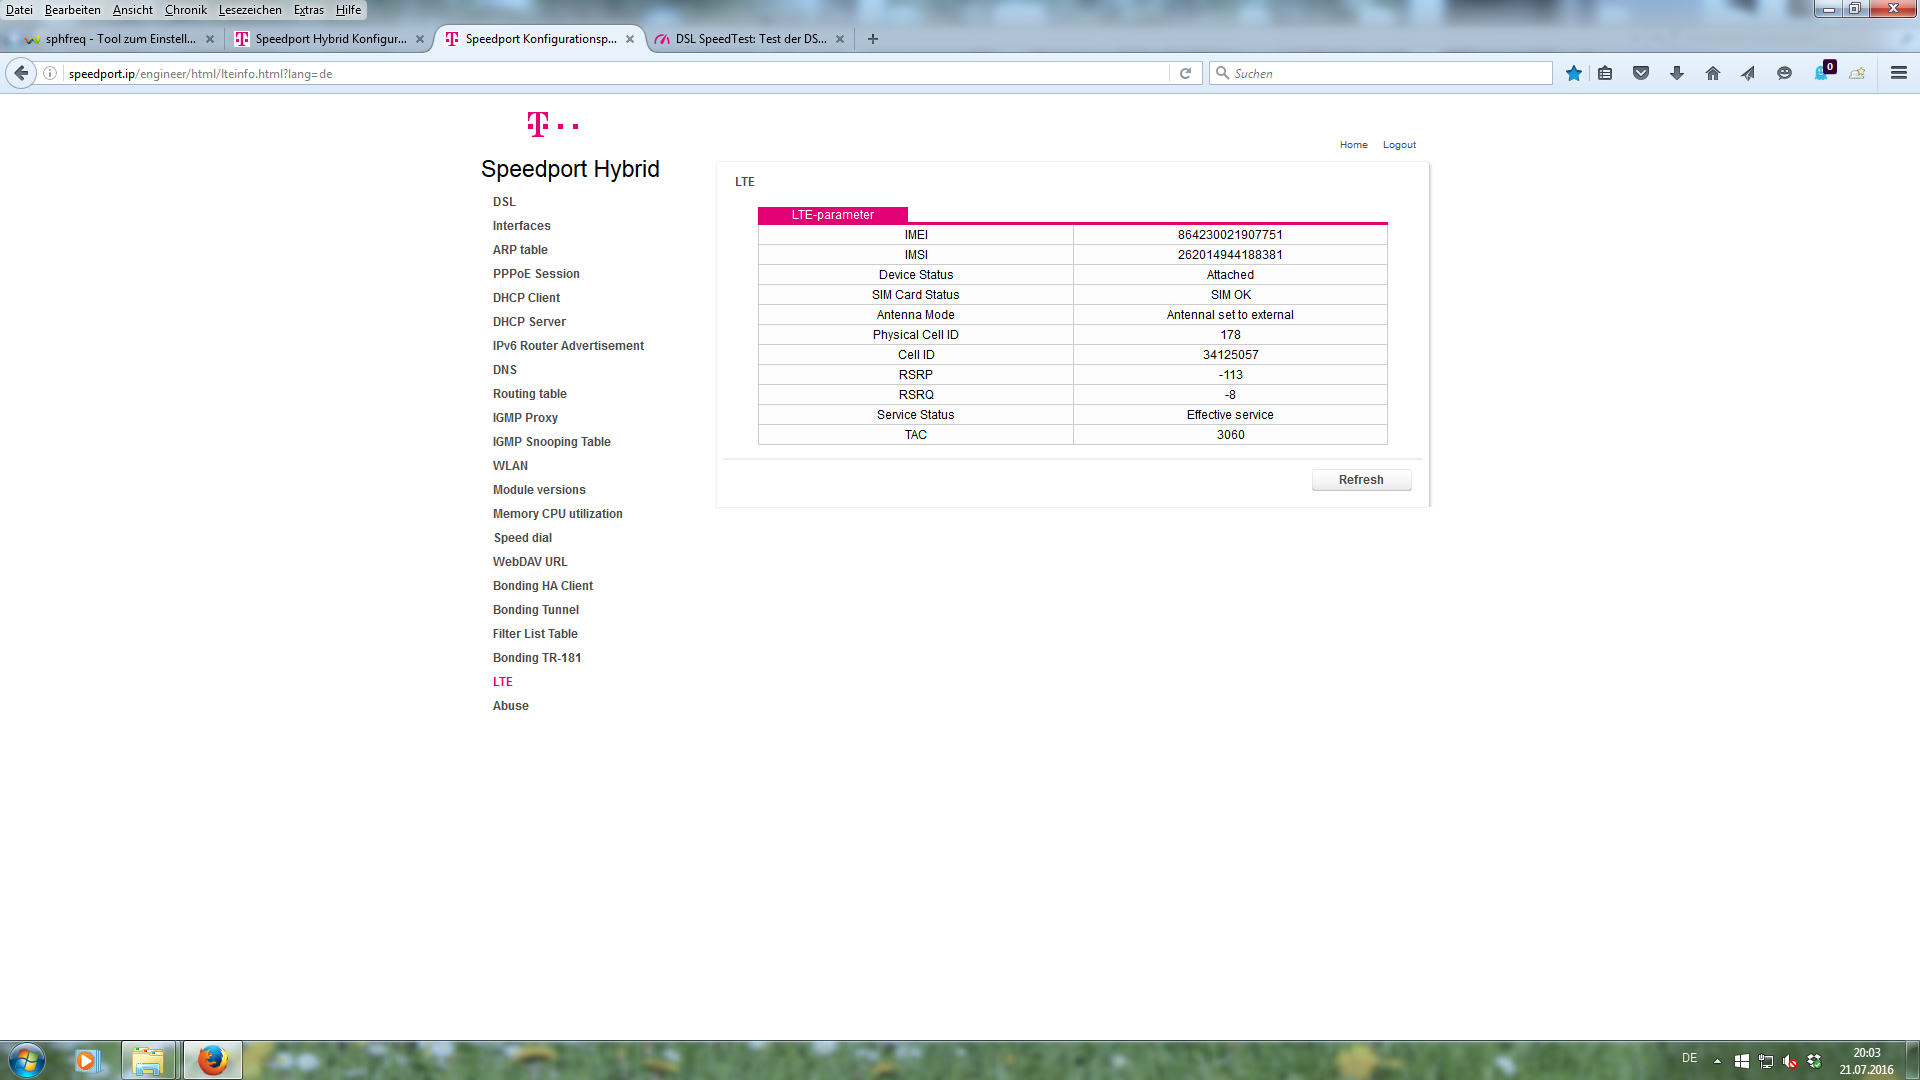The width and height of the screenshot is (1920, 1080).
Task: Click the Pocket save icon
Action: coord(1641,73)
